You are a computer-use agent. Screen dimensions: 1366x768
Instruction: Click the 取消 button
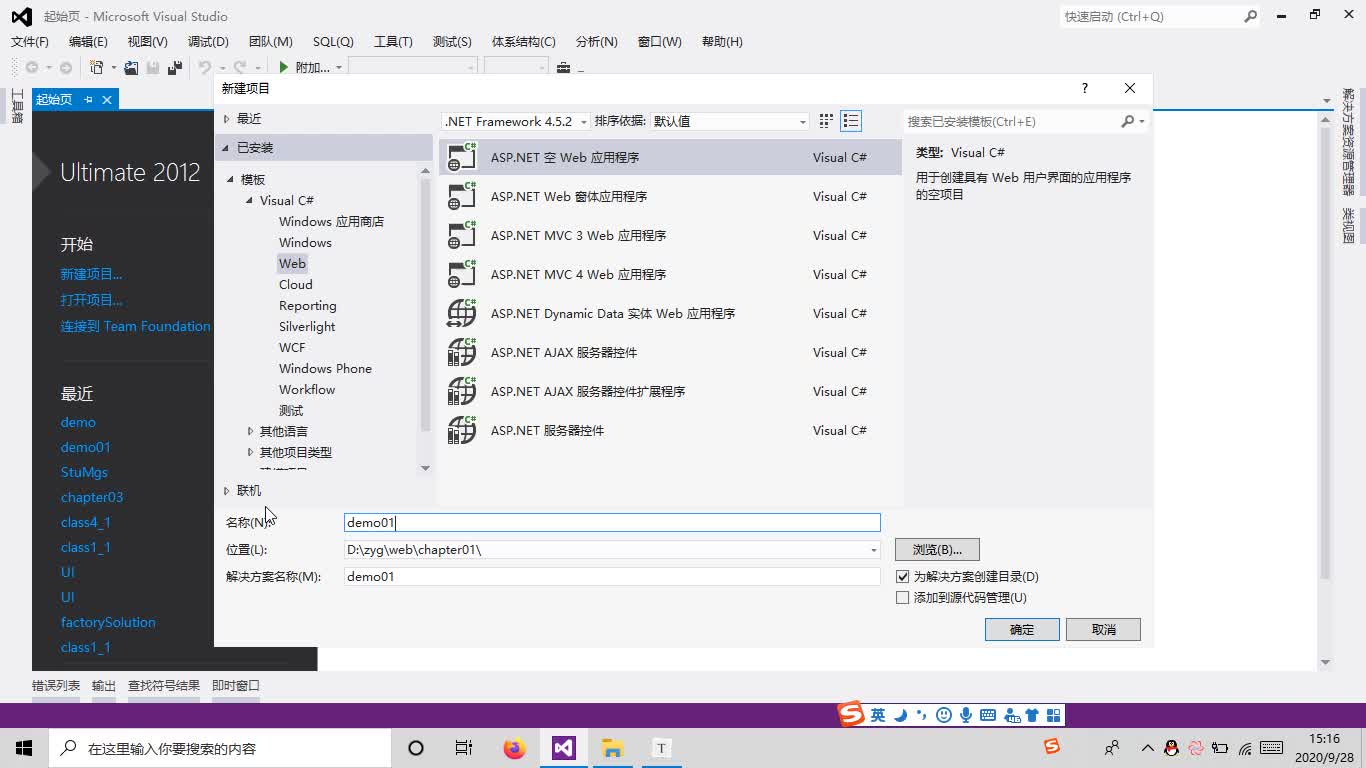point(1103,629)
